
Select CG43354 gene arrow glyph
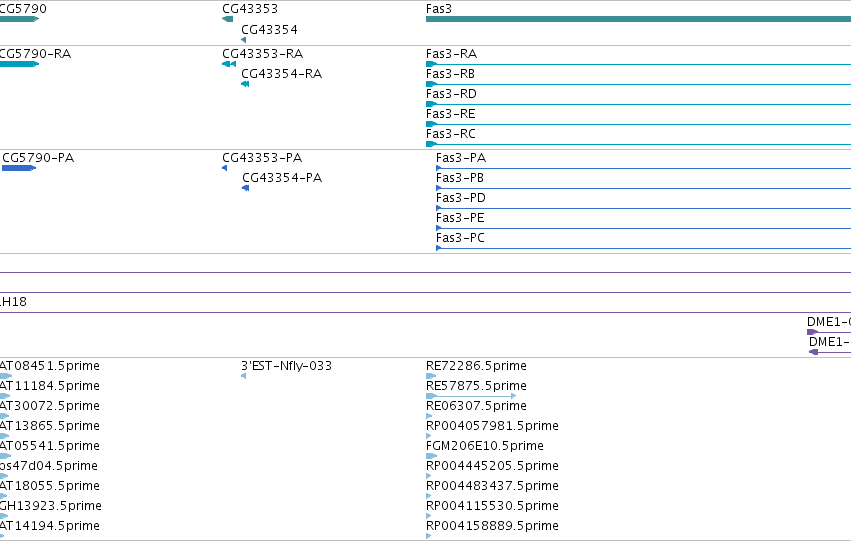(244, 40)
